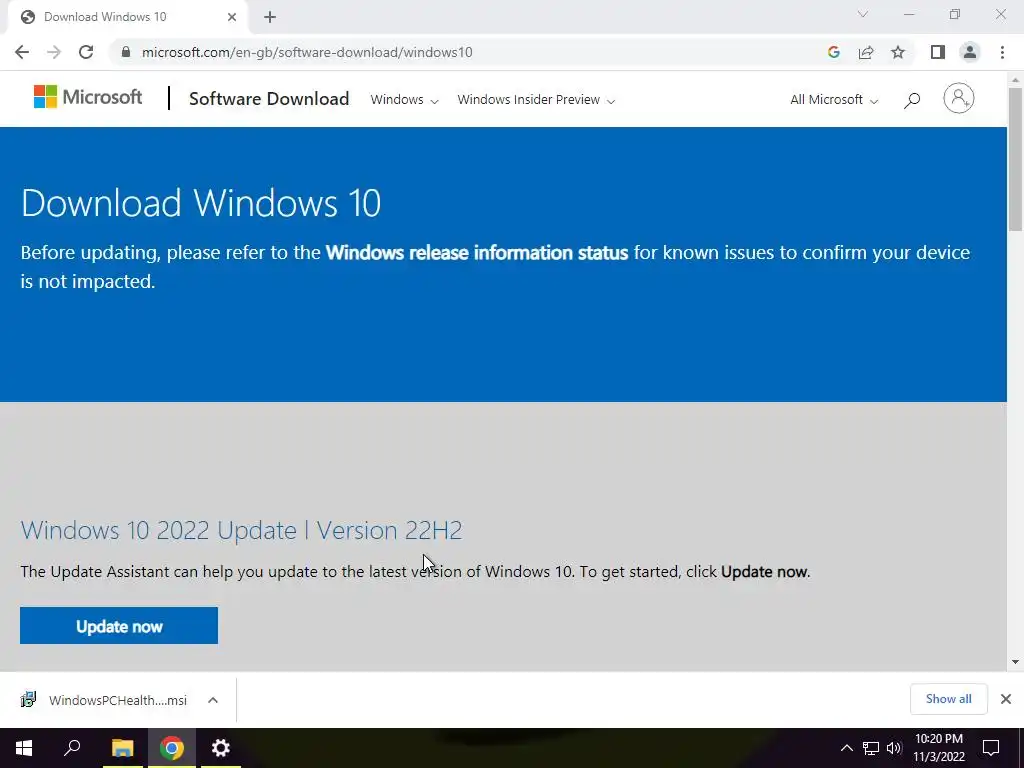Expand the Windows navigation menu
Image resolution: width=1024 pixels, height=768 pixels.
coord(404,100)
